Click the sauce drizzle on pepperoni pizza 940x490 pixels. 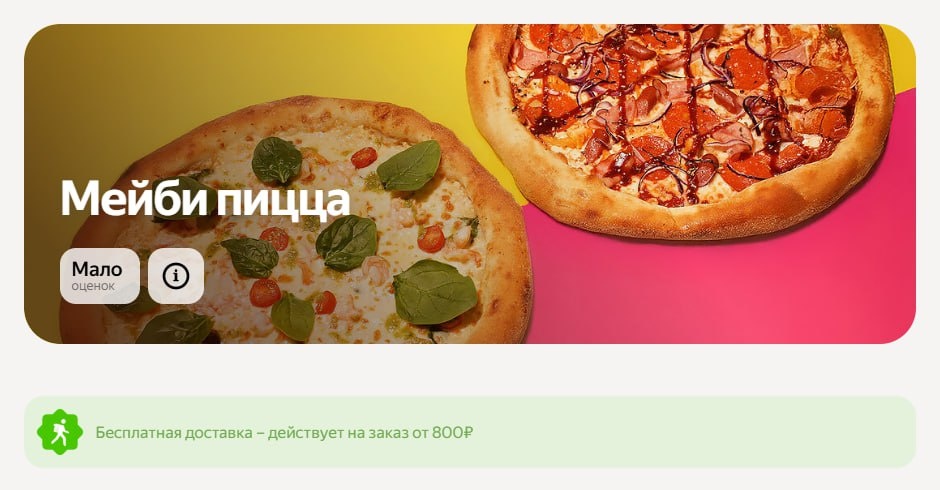coord(689,120)
